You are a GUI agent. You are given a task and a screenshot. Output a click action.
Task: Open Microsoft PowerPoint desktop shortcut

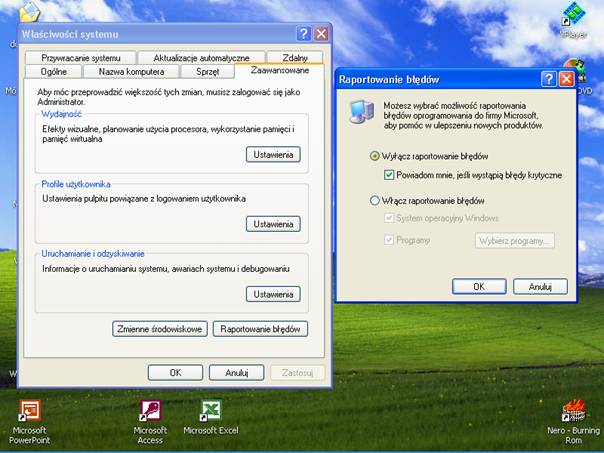(x=29, y=421)
